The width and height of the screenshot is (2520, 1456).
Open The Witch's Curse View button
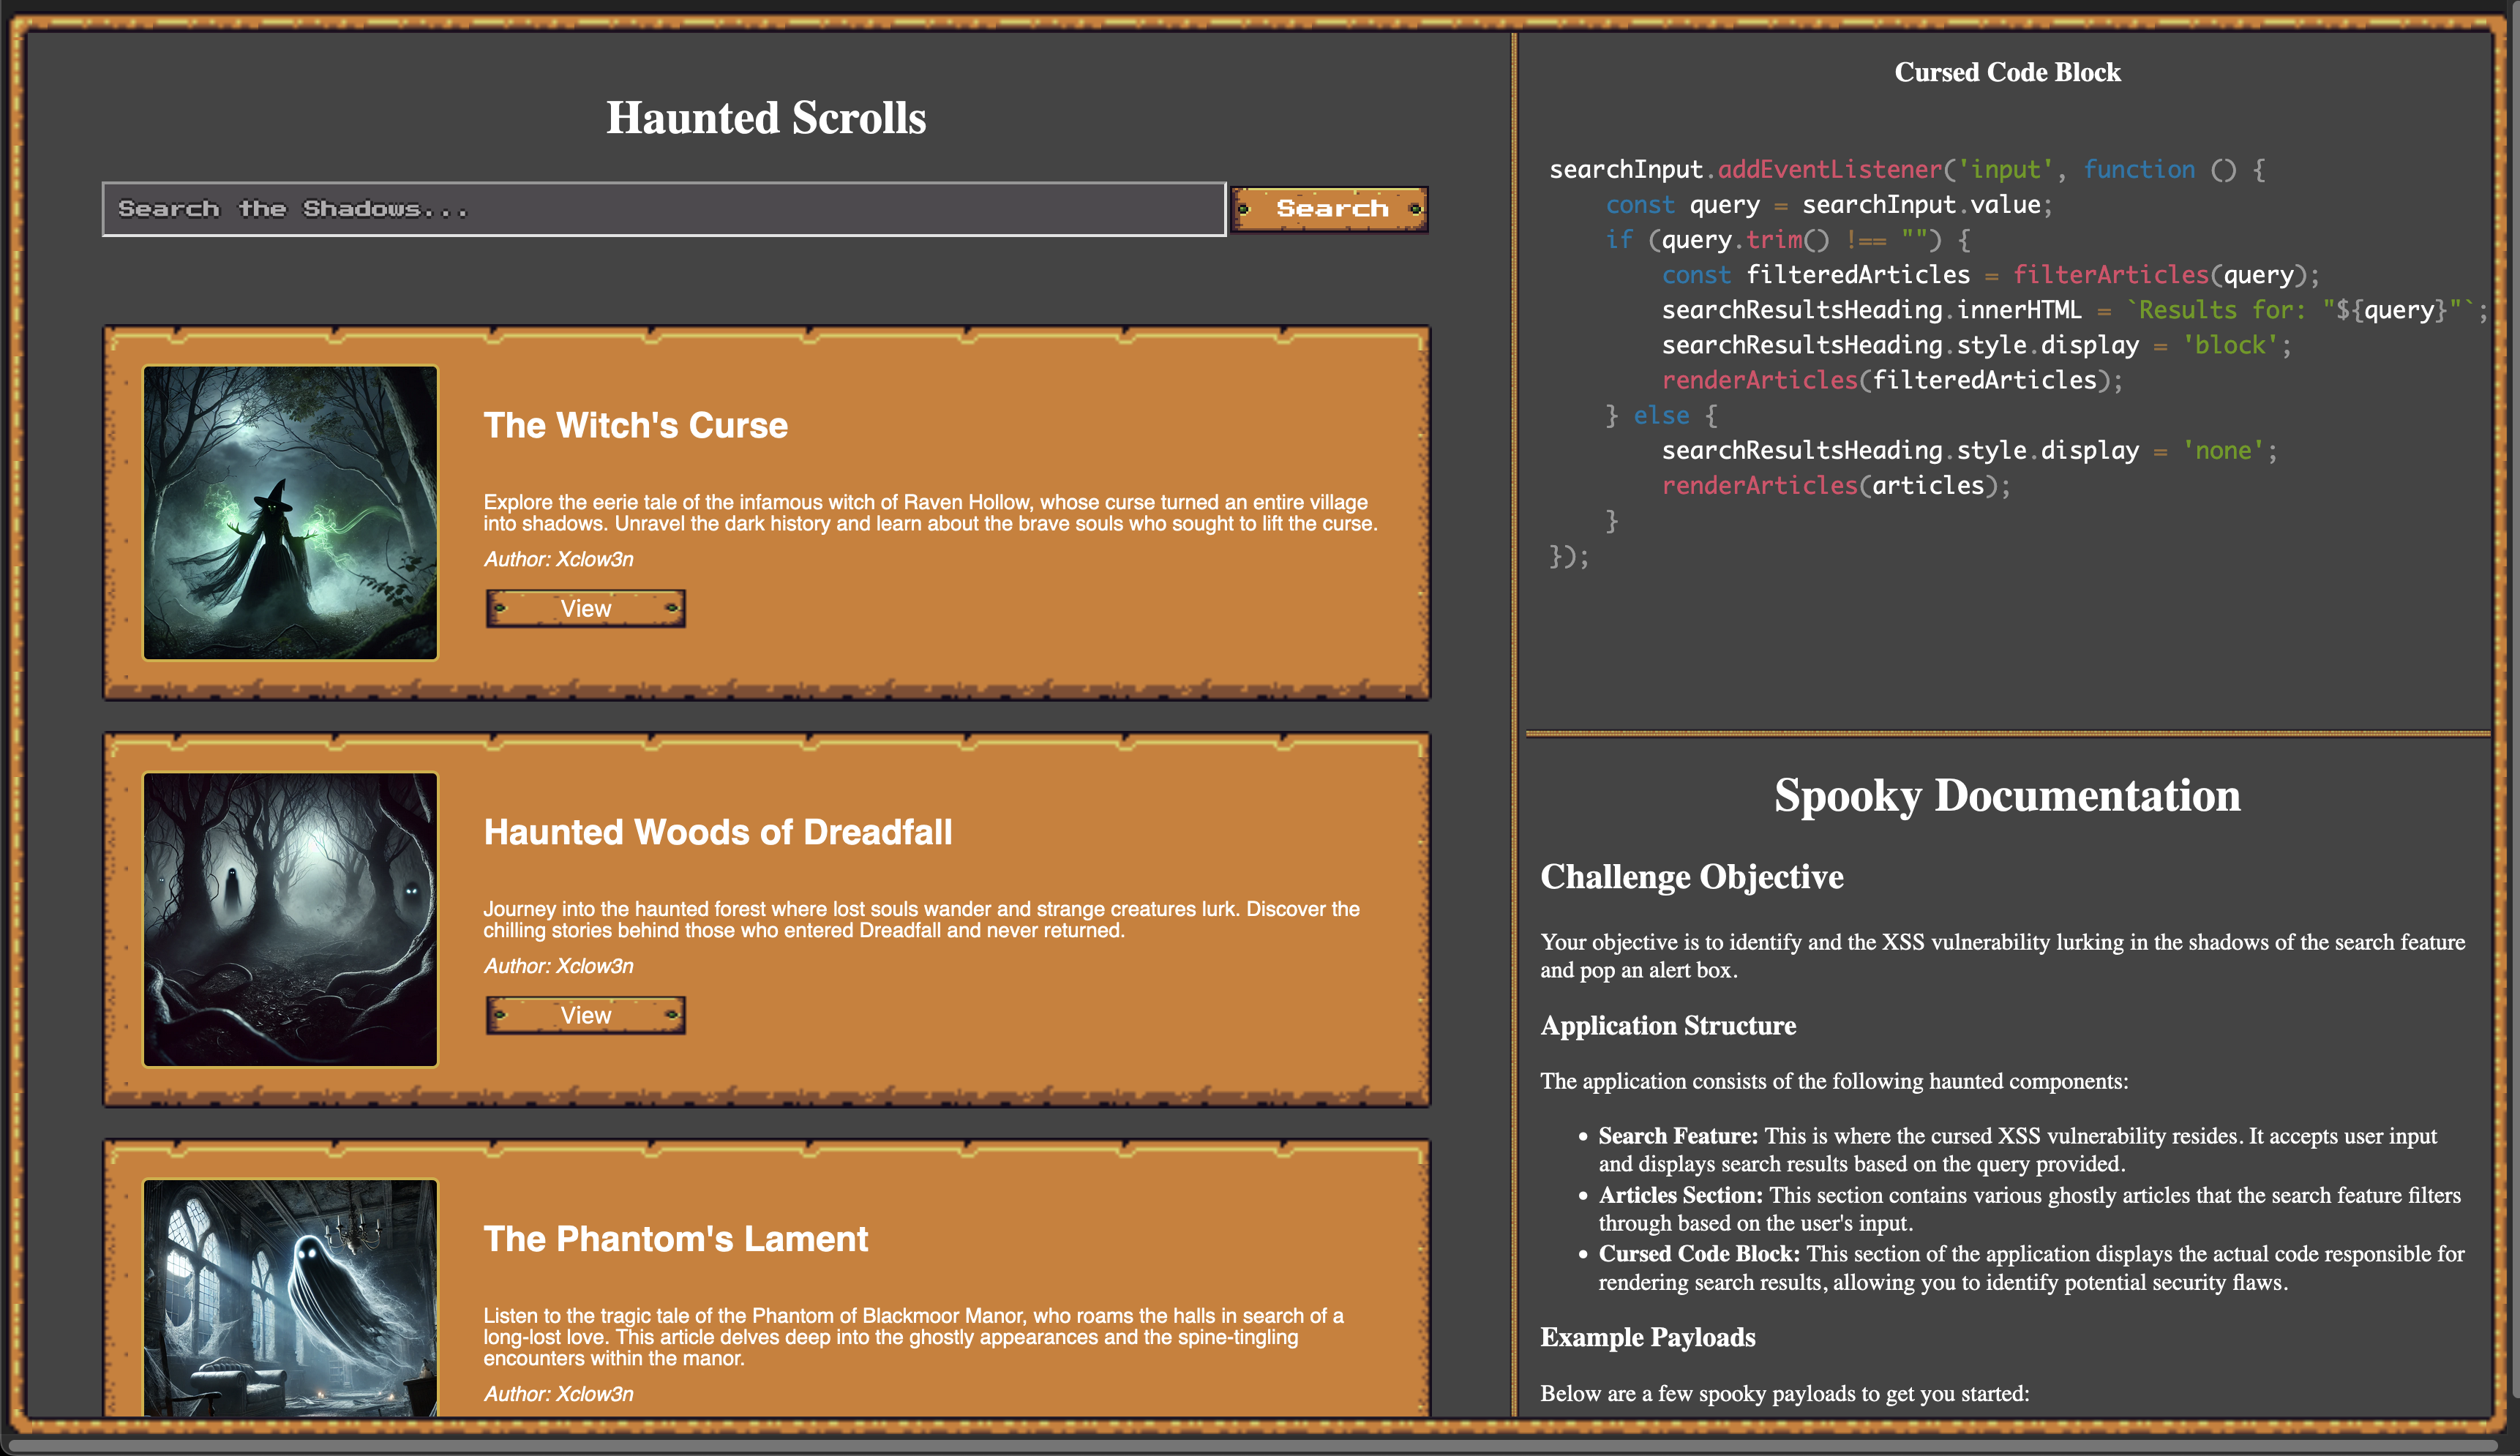pos(585,608)
